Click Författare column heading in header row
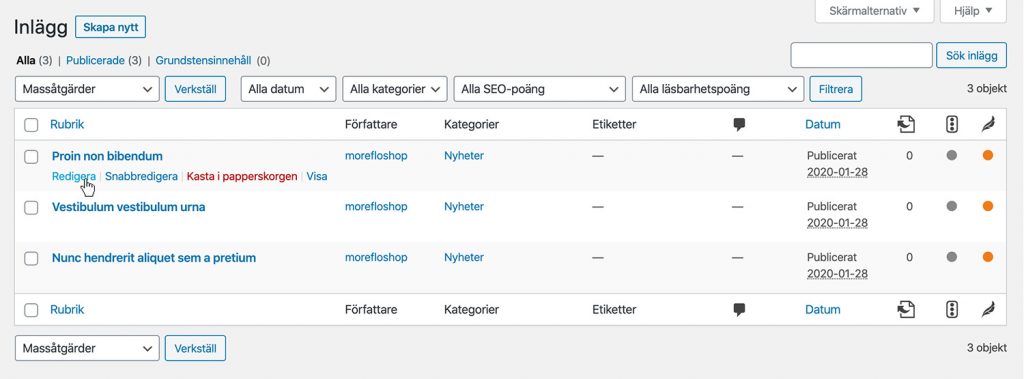The height and width of the screenshot is (379, 1024). (371, 124)
